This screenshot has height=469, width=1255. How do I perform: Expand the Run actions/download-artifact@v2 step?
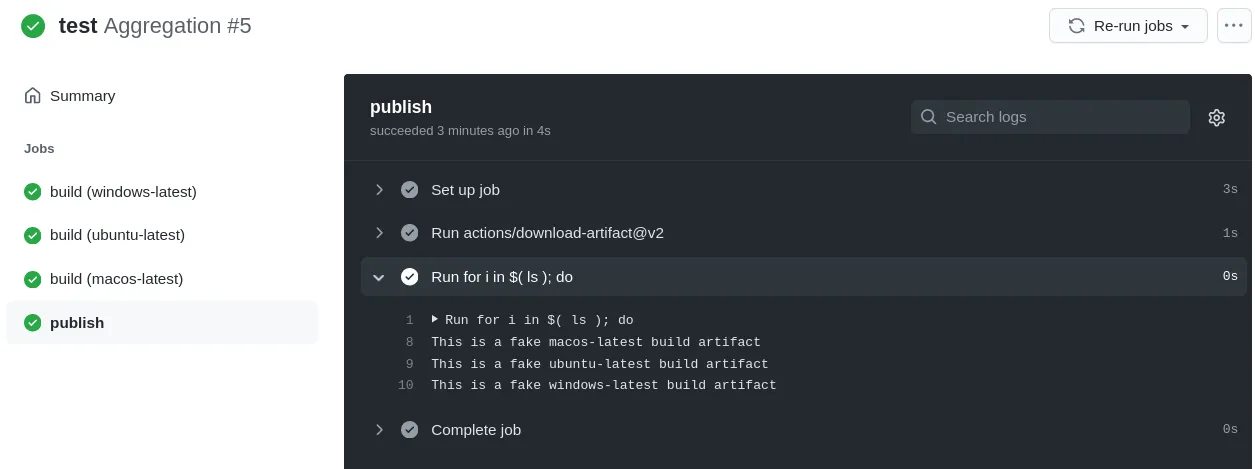pyautogui.click(x=379, y=233)
